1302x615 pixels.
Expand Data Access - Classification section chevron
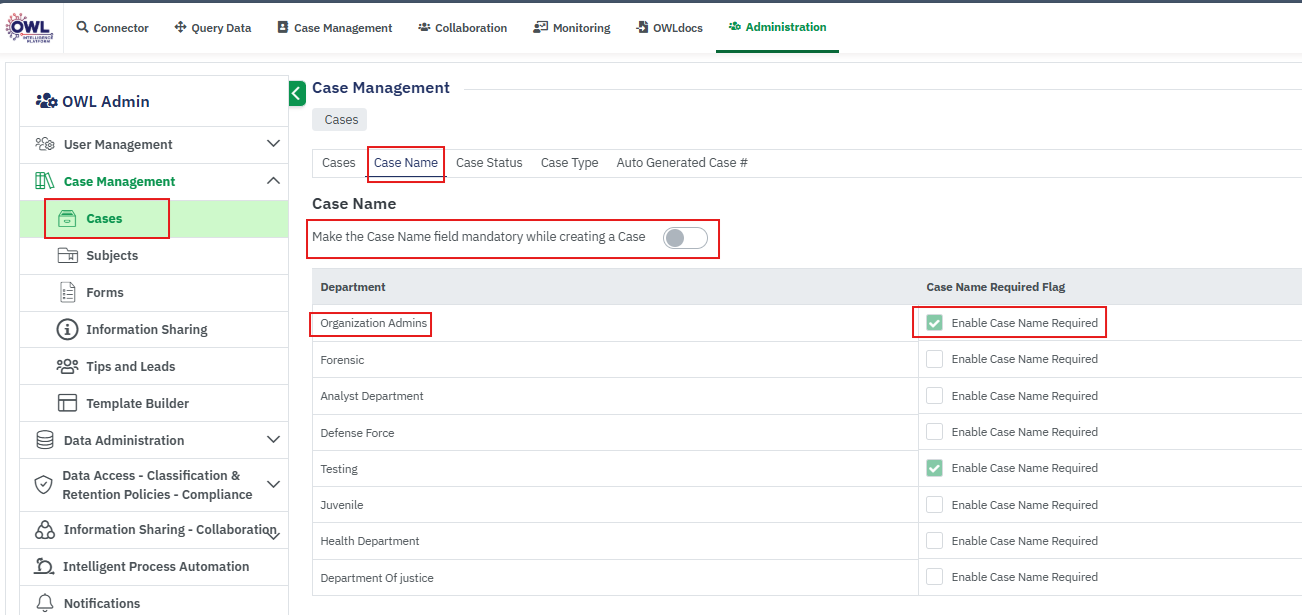pyautogui.click(x=273, y=485)
